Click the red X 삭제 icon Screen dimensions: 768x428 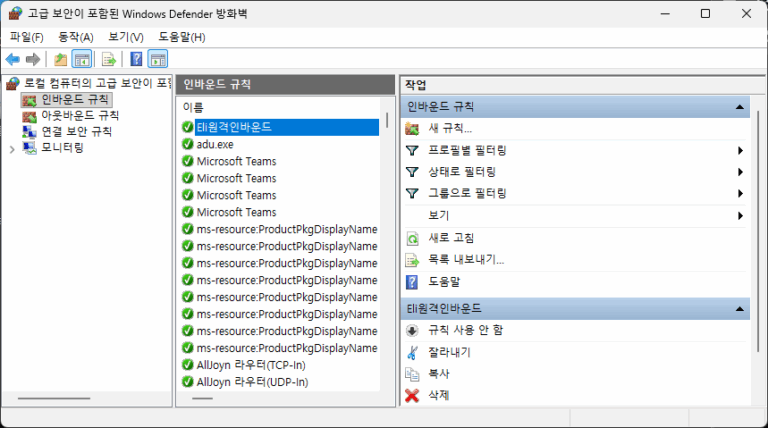click(x=412, y=395)
